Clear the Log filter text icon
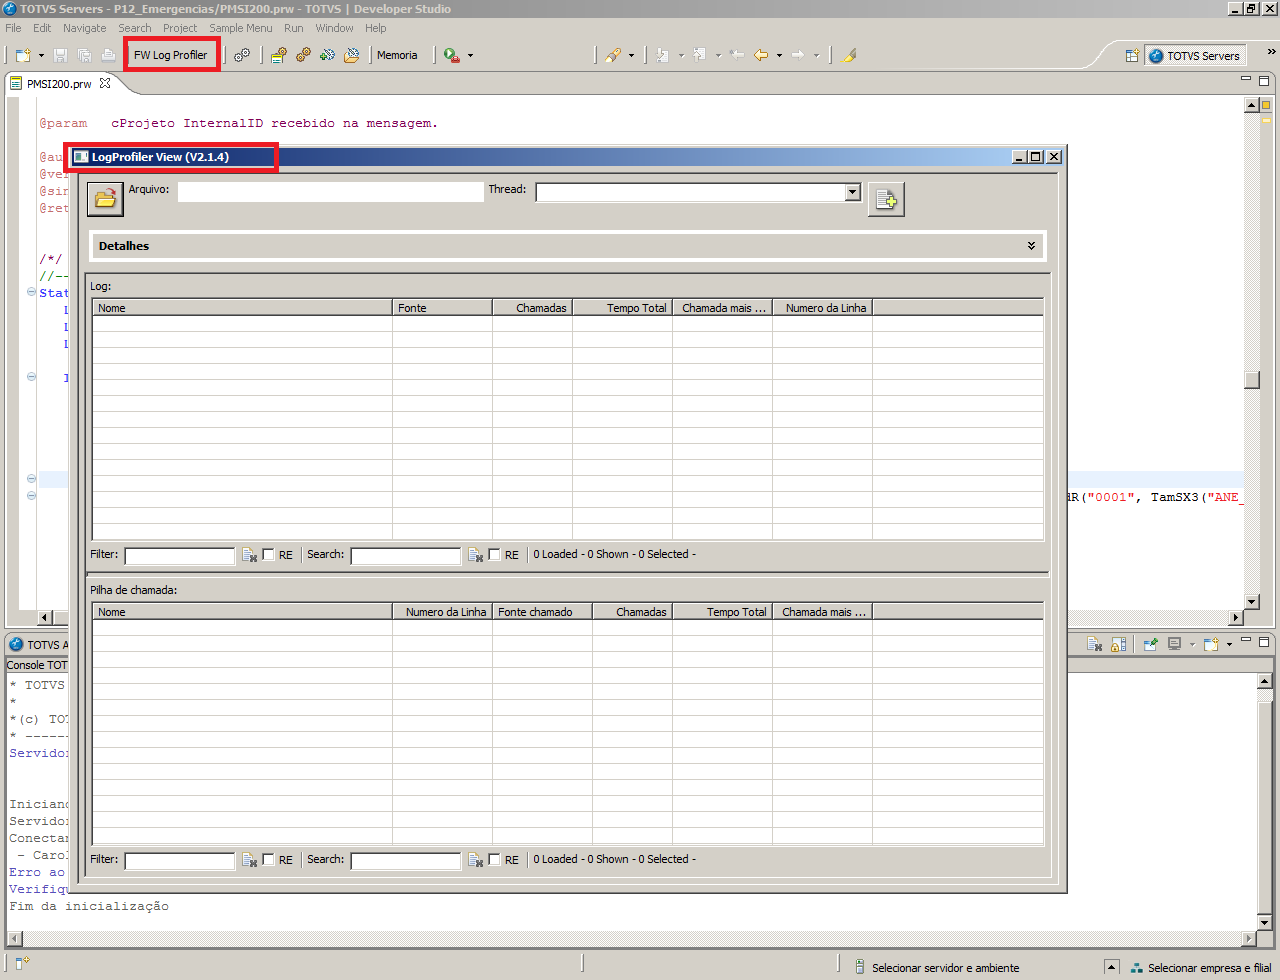The image size is (1280, 980). (x=249, y=555)
